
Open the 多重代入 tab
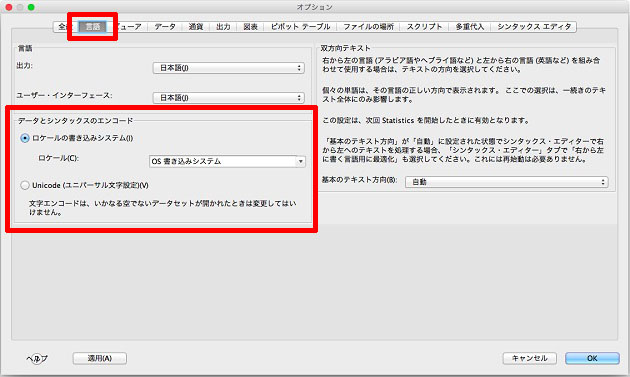pyautogui.click(x=470, y=27)
